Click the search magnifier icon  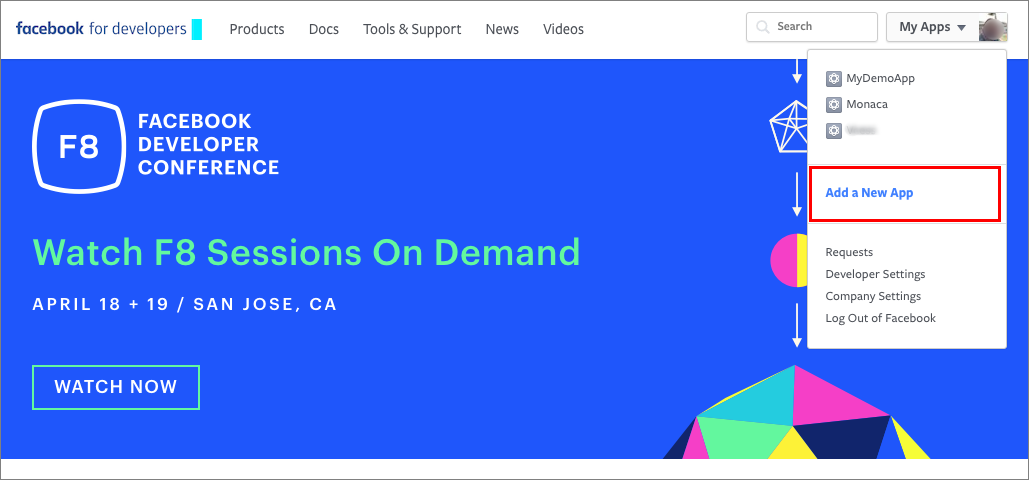click(763, 27)
